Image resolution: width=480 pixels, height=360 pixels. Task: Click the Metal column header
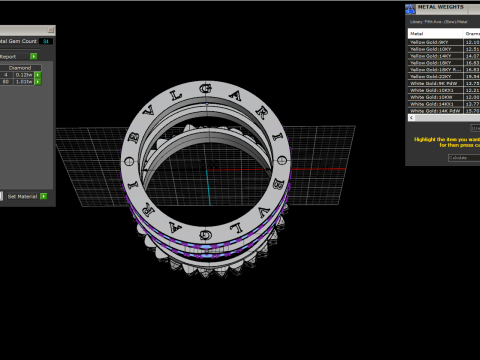pos(435,33)
